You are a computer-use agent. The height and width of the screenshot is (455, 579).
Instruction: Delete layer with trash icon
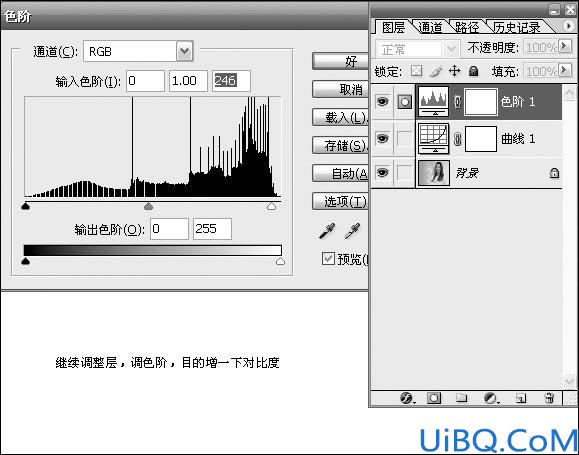click(x=549, y=398)
